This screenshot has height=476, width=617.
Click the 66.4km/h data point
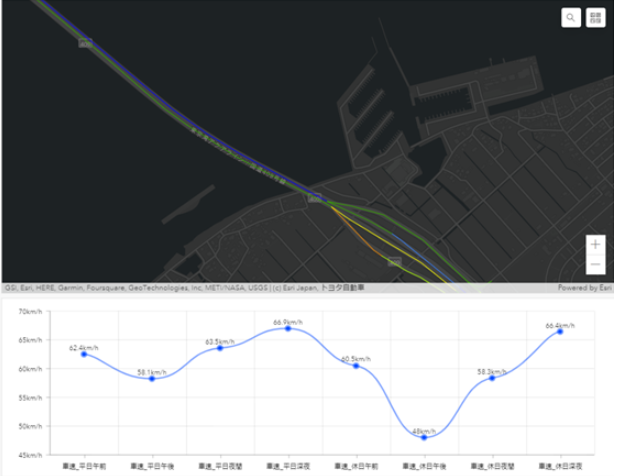click(x=560, y=331)
